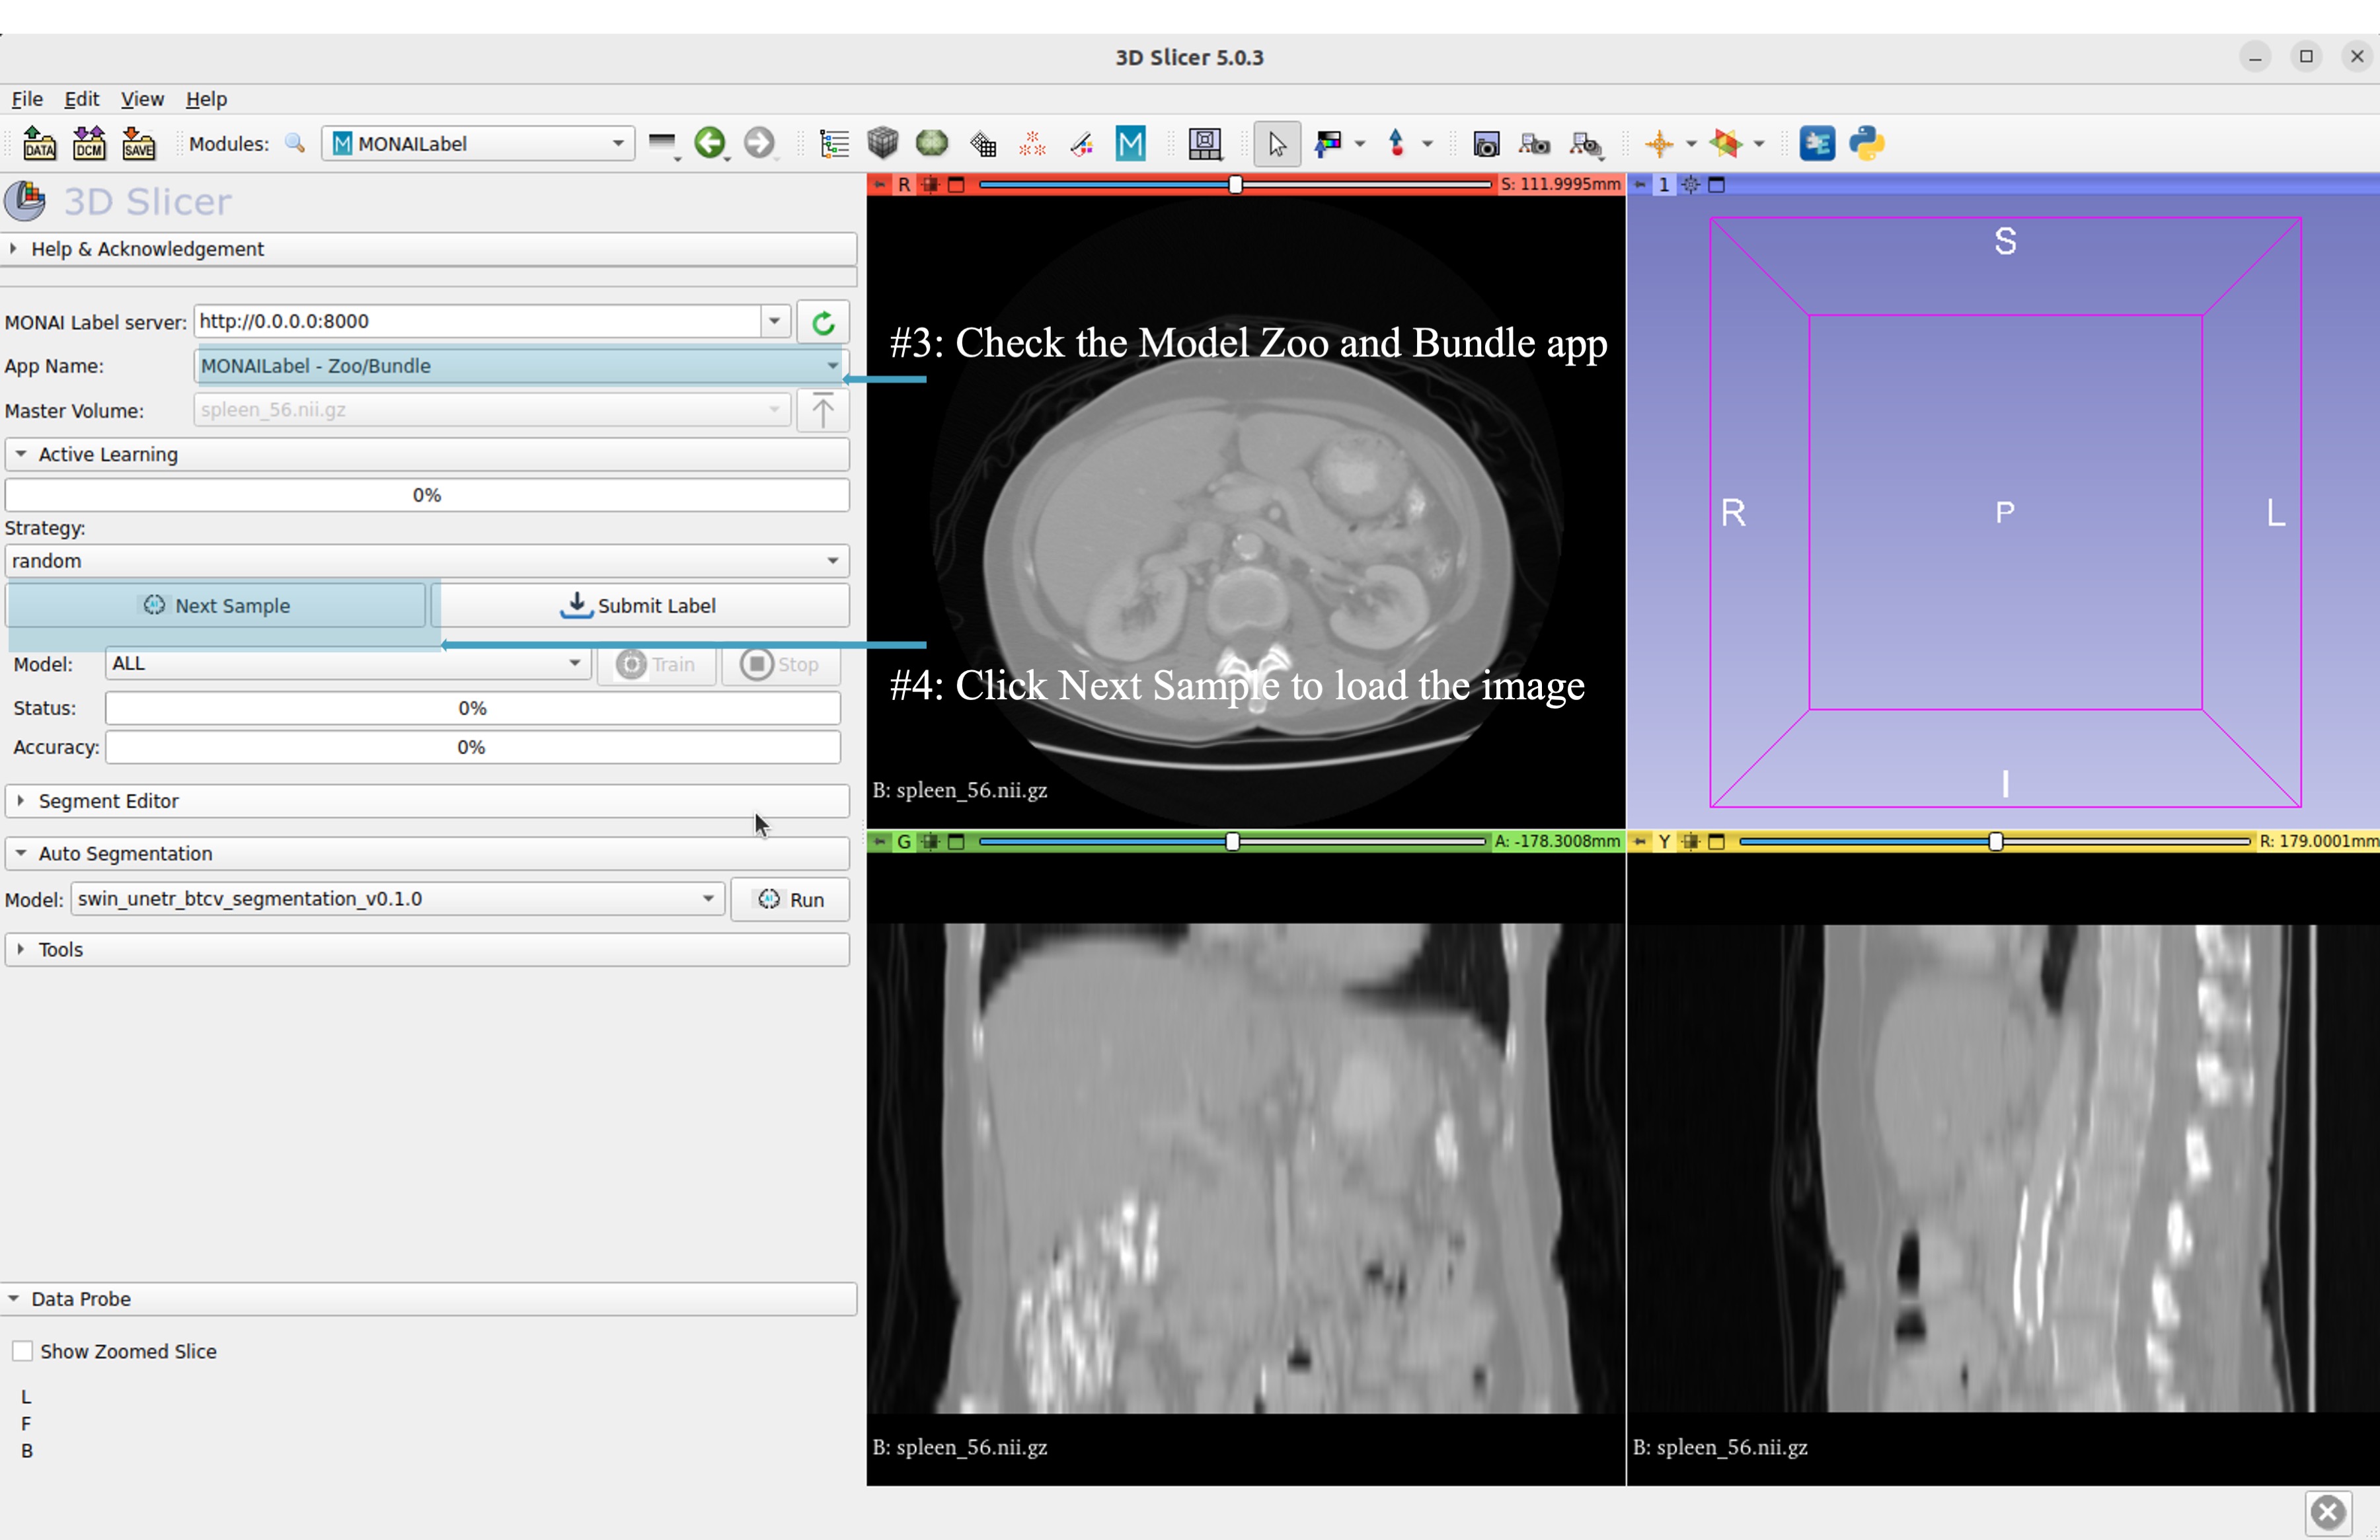Open the App Name dropdown
Image resolution: width=2380 pixels, height=1540 pixels.
click(521, 366)
